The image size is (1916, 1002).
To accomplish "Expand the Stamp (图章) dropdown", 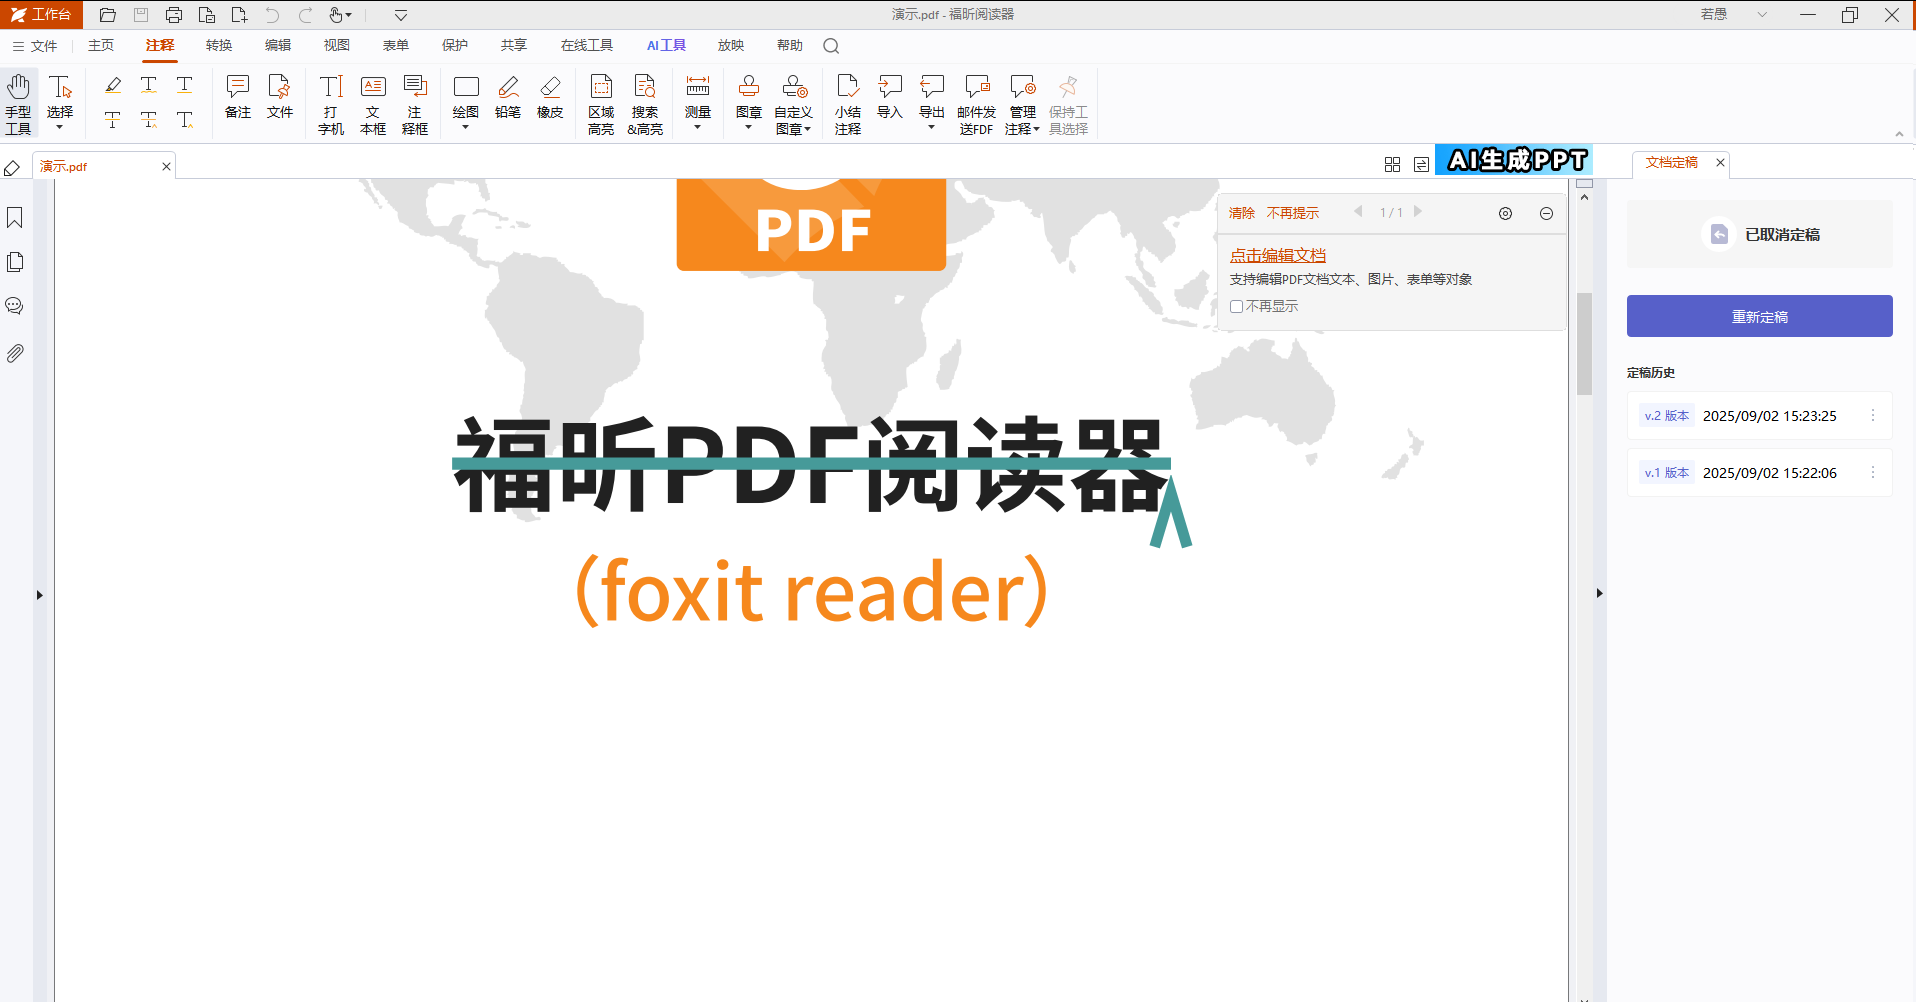I will (x=749, y=103).
